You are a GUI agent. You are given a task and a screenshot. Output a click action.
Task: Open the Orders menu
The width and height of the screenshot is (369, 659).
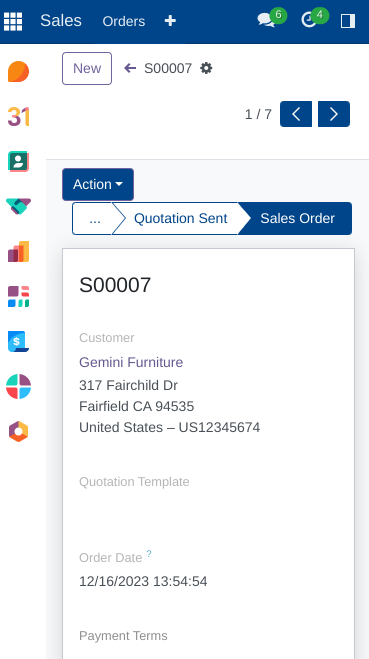point(124,21)
